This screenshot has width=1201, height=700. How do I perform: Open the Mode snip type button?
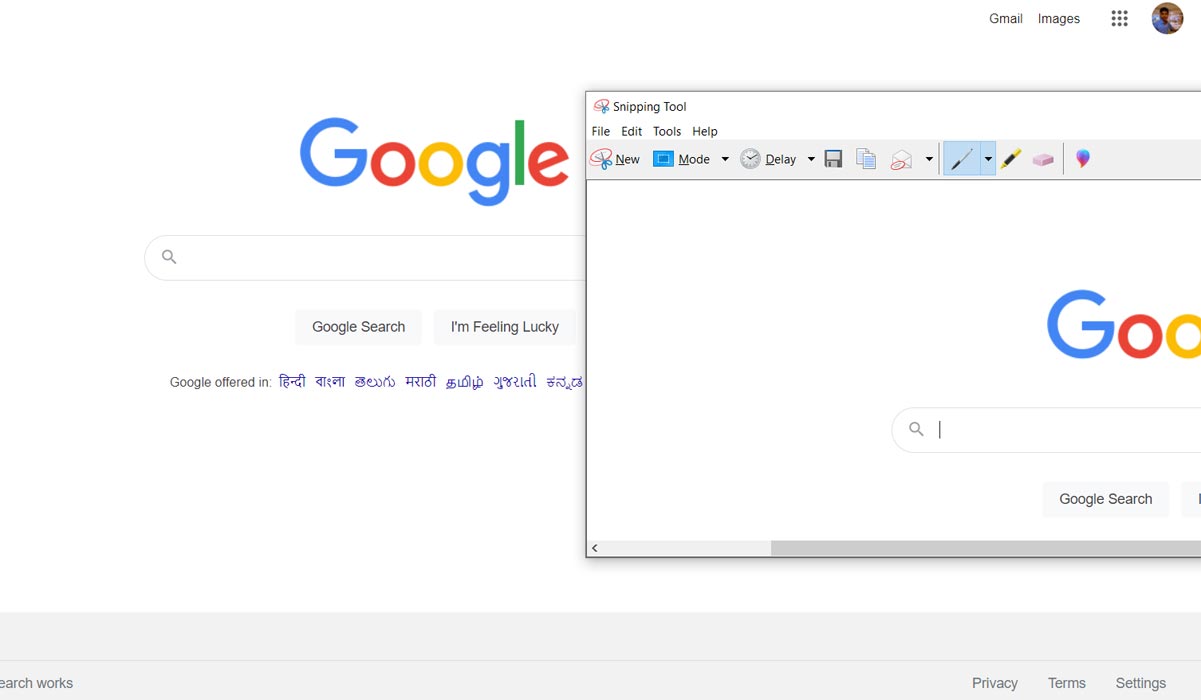click(681, 159)
